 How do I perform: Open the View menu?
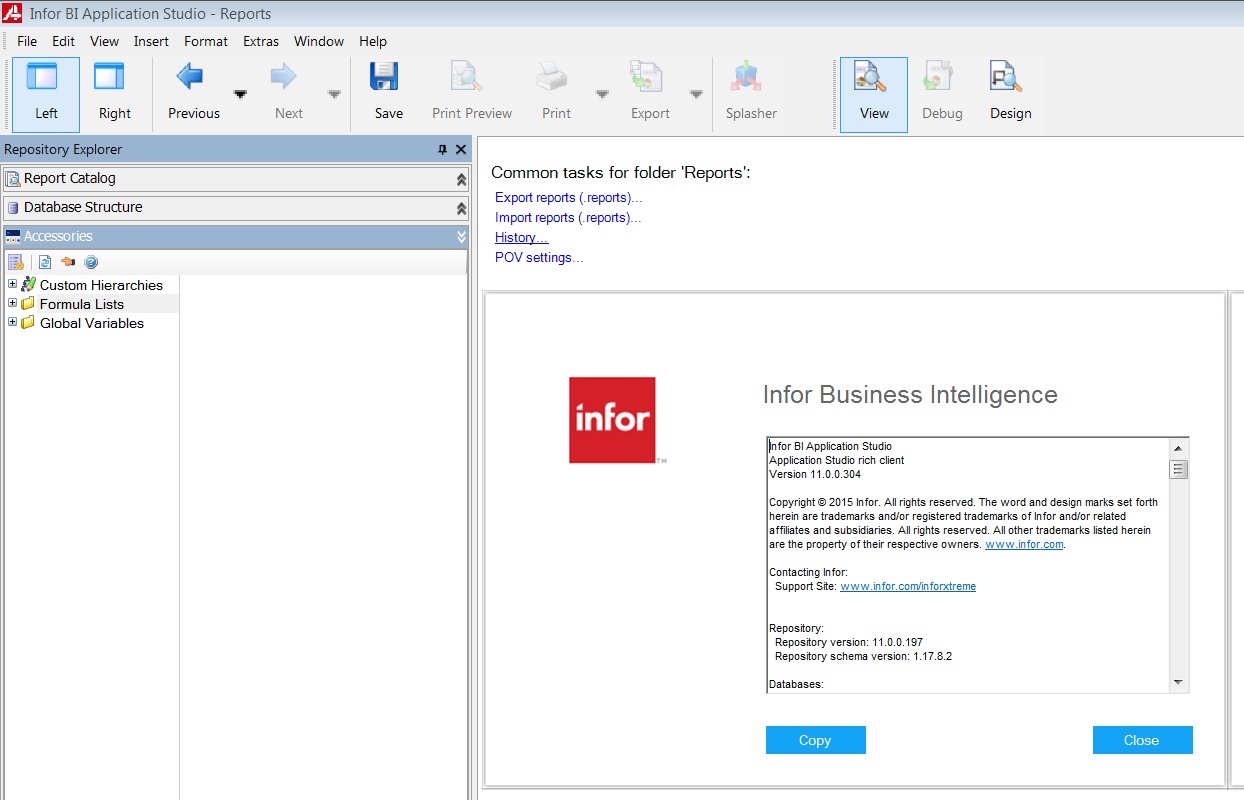[x=104, y=41]
